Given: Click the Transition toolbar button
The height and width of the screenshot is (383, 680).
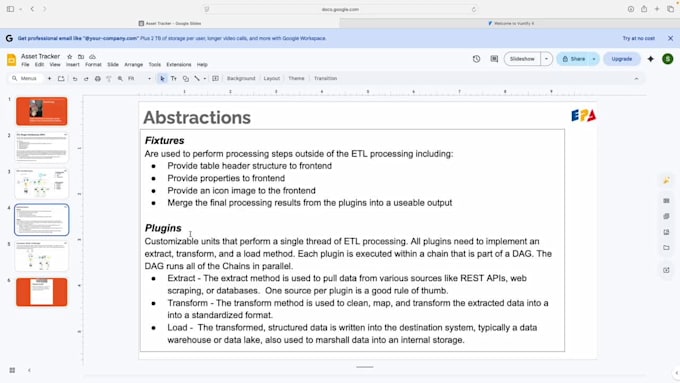Looking at the screenshot, I should [325, 79].
